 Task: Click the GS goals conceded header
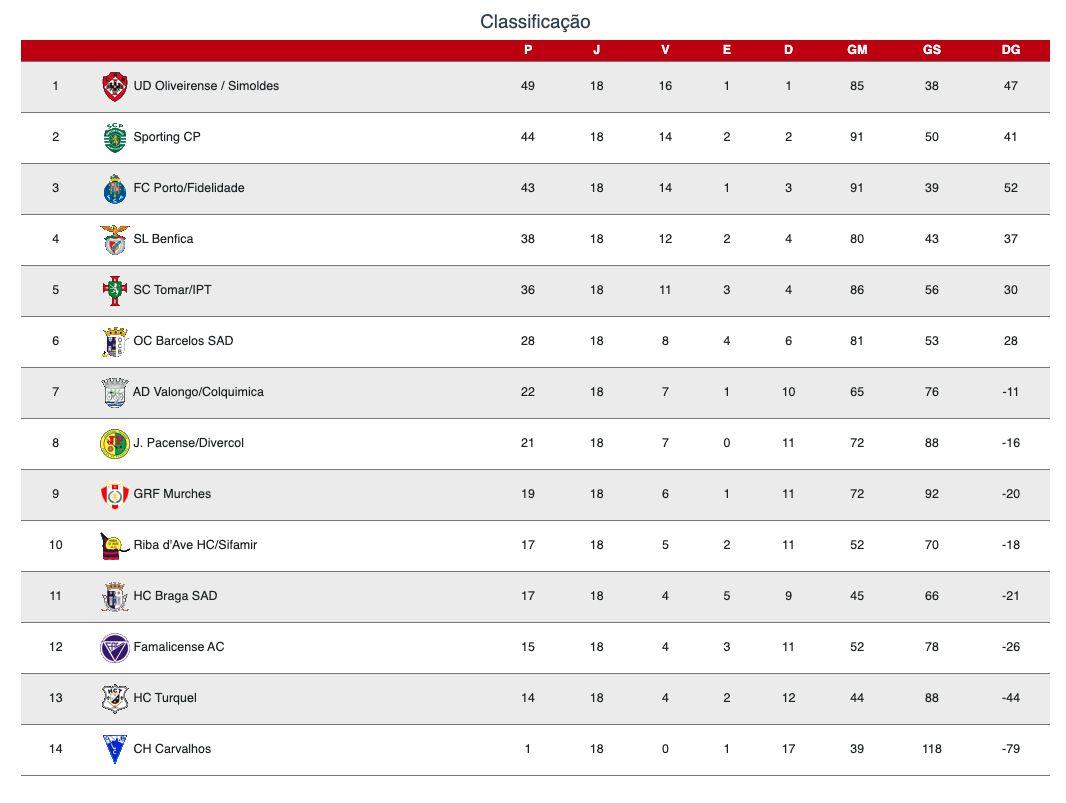(x=931, y=50)
